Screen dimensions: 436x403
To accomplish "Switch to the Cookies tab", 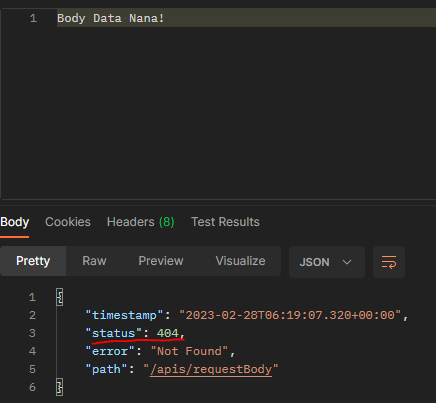I will tap(68, 222).
